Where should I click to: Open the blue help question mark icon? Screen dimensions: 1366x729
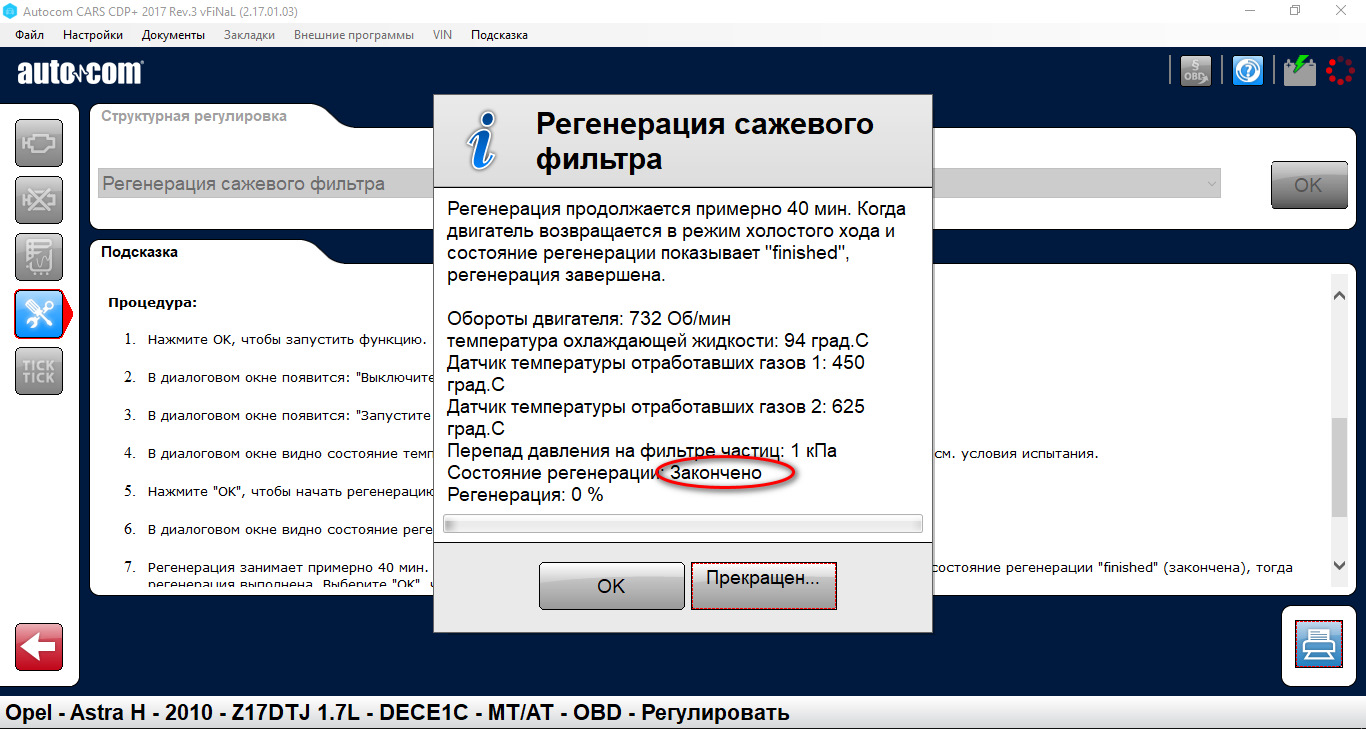coord(1248,71)
